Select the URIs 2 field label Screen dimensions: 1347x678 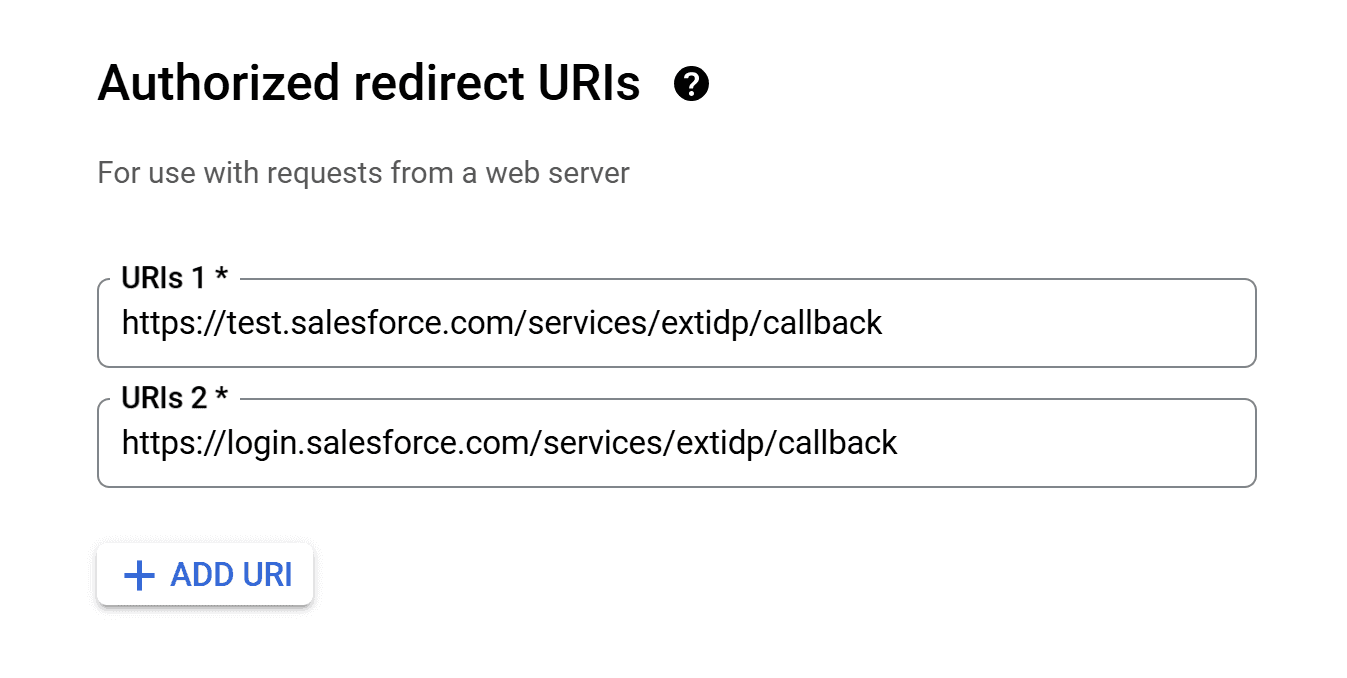coord(175,398)
